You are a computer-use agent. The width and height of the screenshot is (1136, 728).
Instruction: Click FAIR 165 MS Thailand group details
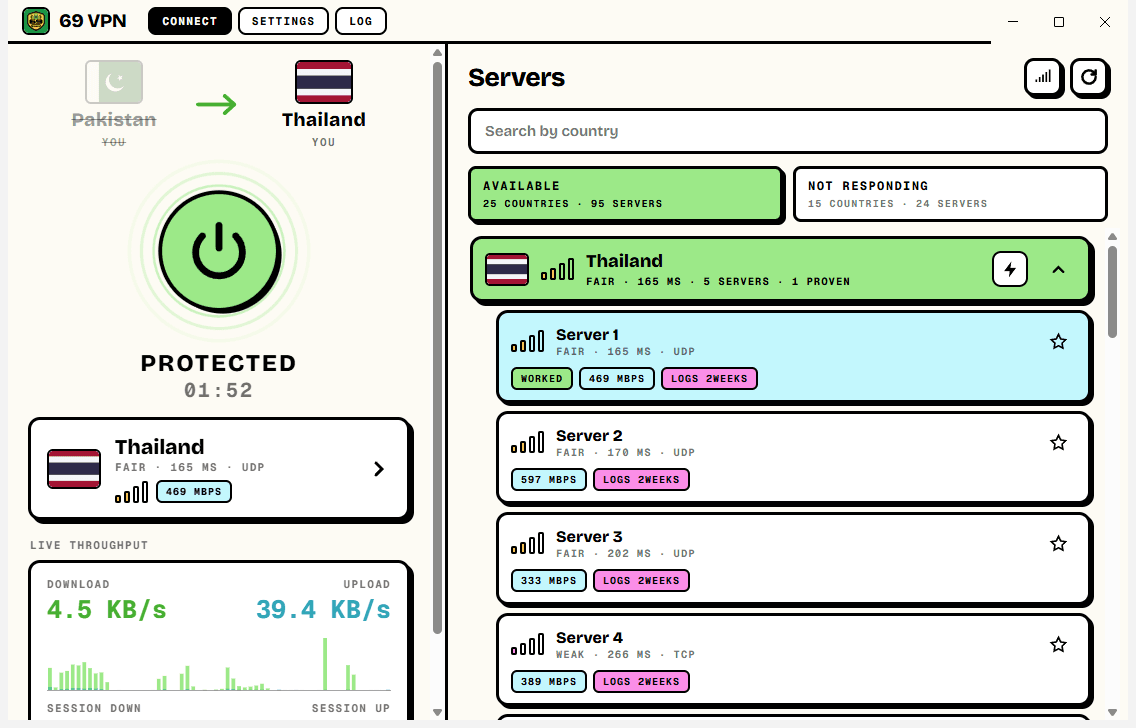click(x=718, y=281)
